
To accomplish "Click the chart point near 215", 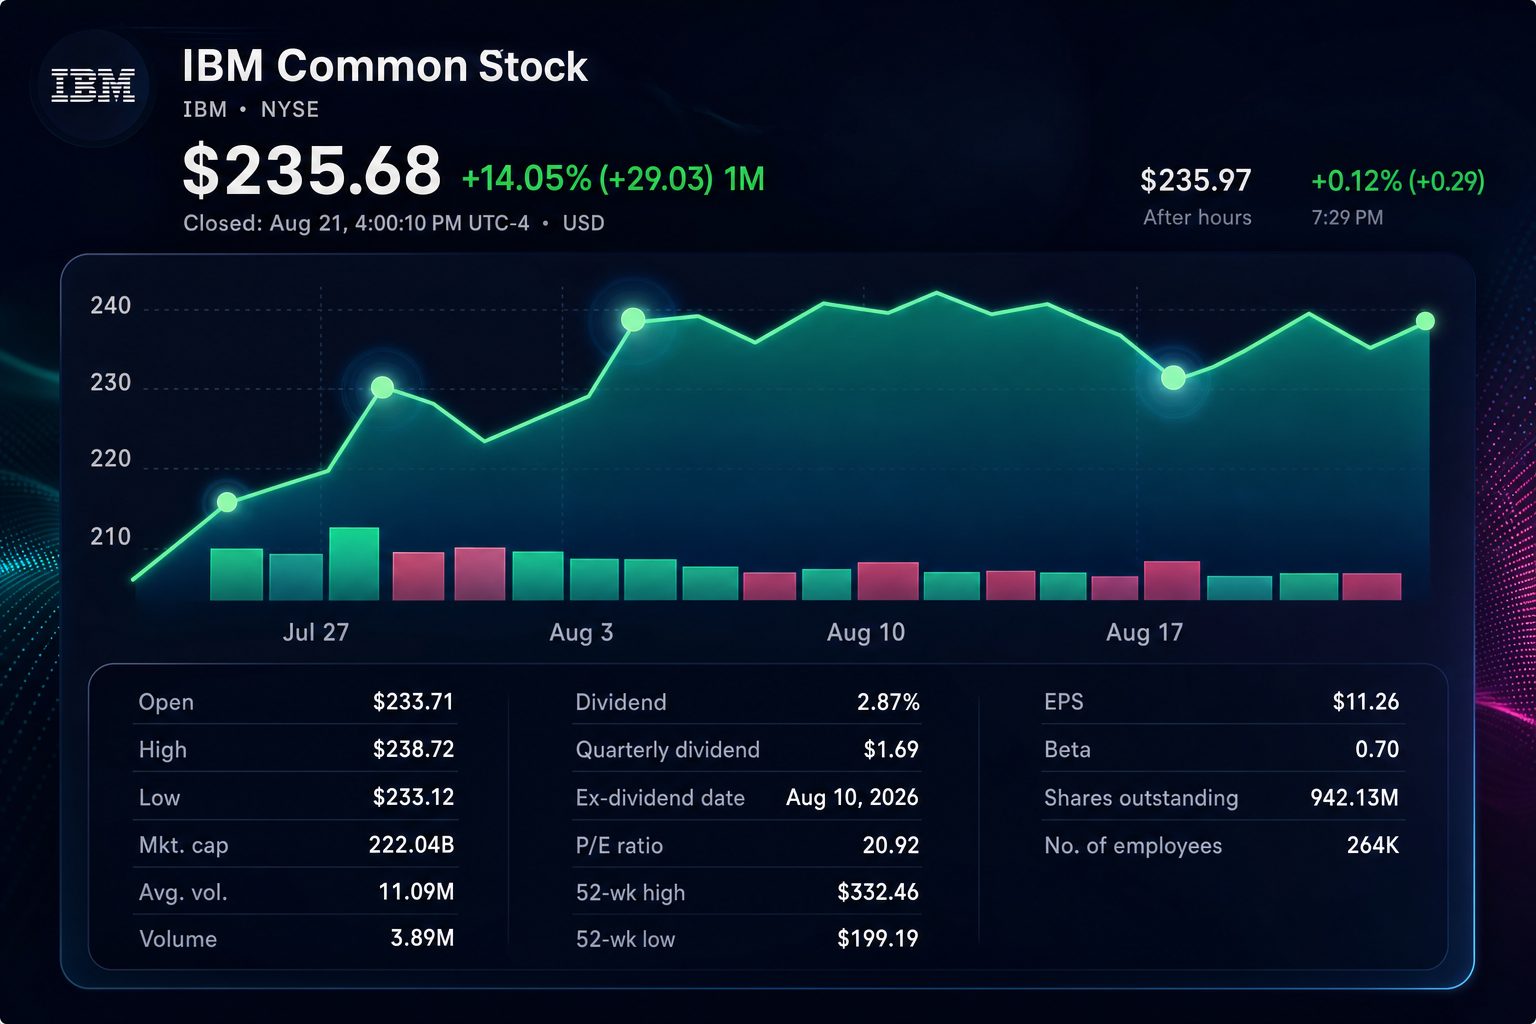I will (227, 502).
